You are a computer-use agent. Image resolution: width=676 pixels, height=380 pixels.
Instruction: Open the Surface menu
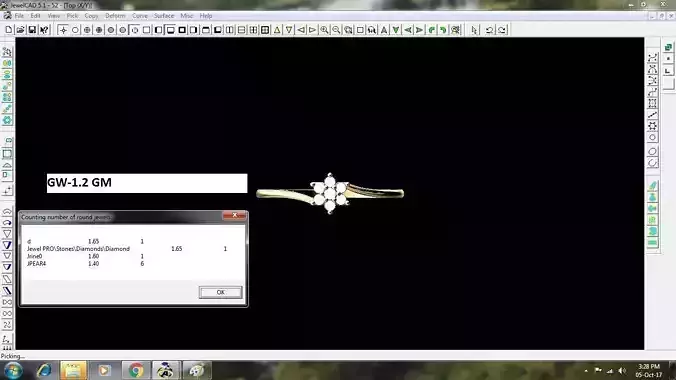164,16
